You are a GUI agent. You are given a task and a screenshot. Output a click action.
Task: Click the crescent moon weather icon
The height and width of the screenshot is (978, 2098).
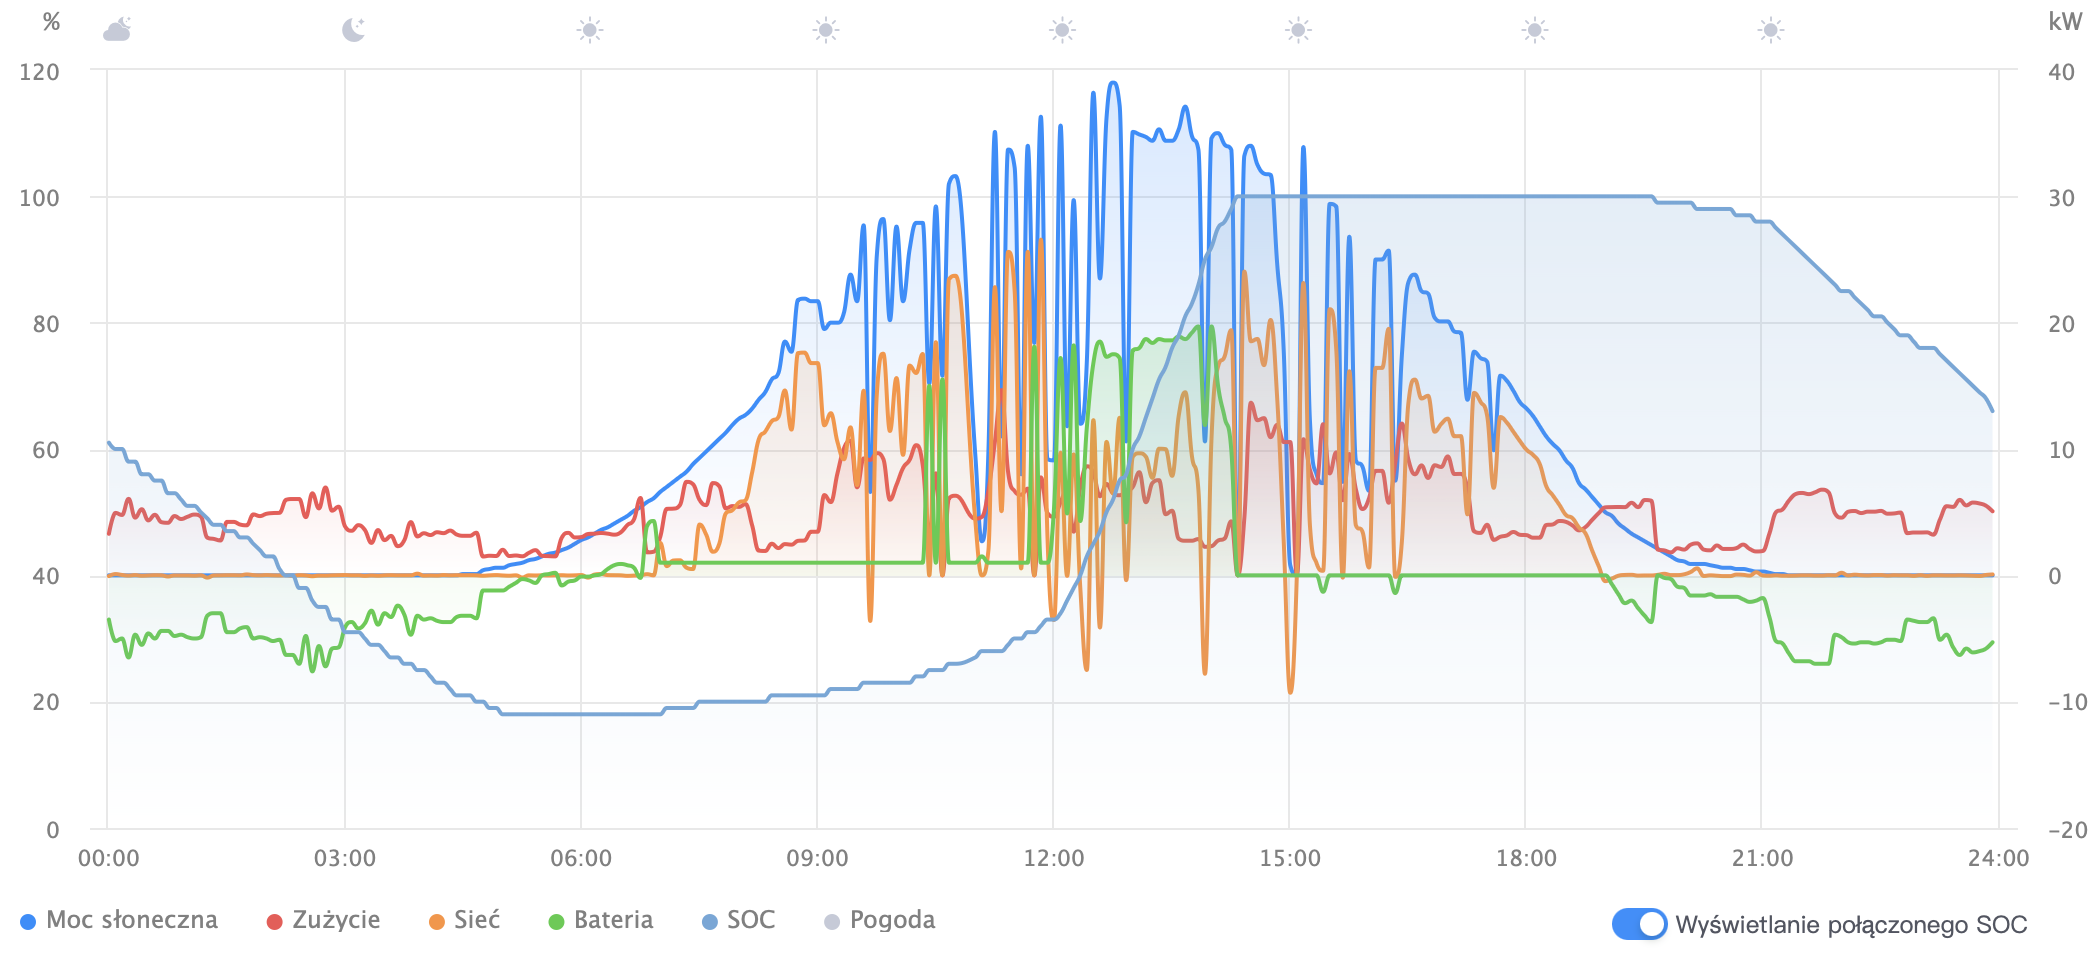[353, 30]
